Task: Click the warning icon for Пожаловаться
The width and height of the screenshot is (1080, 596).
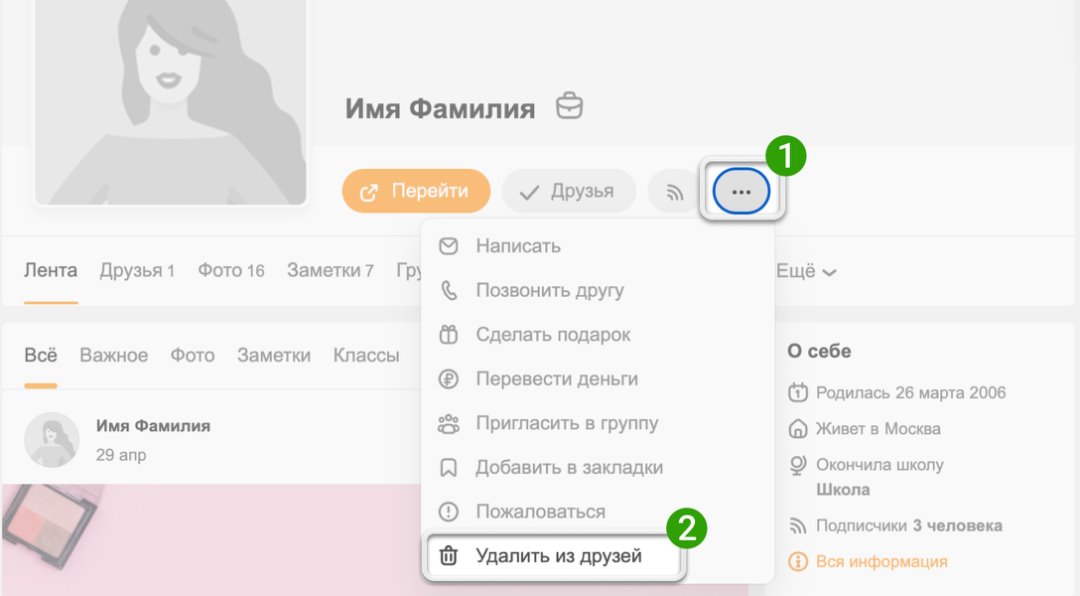Action: coord(449,511)
